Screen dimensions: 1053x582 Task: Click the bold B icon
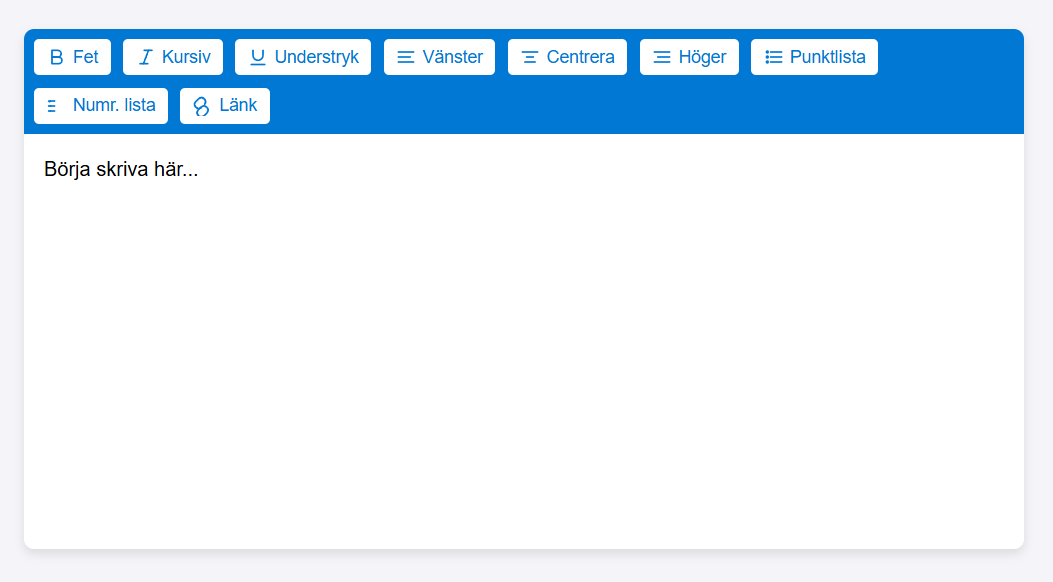[x=56, y=57]
